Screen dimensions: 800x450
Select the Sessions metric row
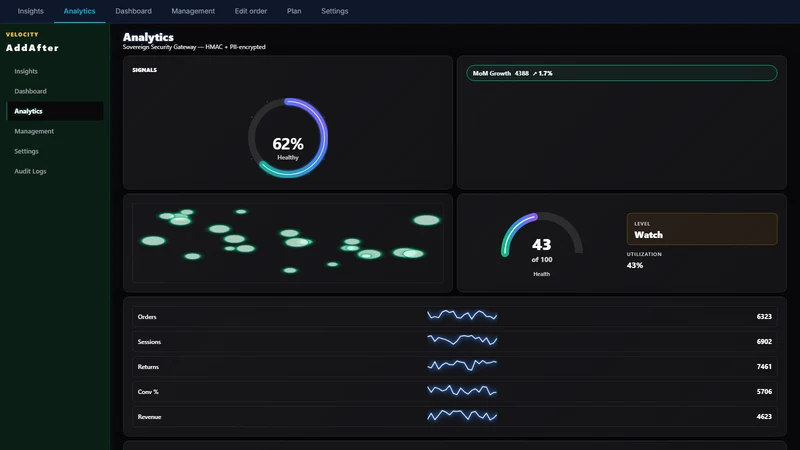coord(455,341)
